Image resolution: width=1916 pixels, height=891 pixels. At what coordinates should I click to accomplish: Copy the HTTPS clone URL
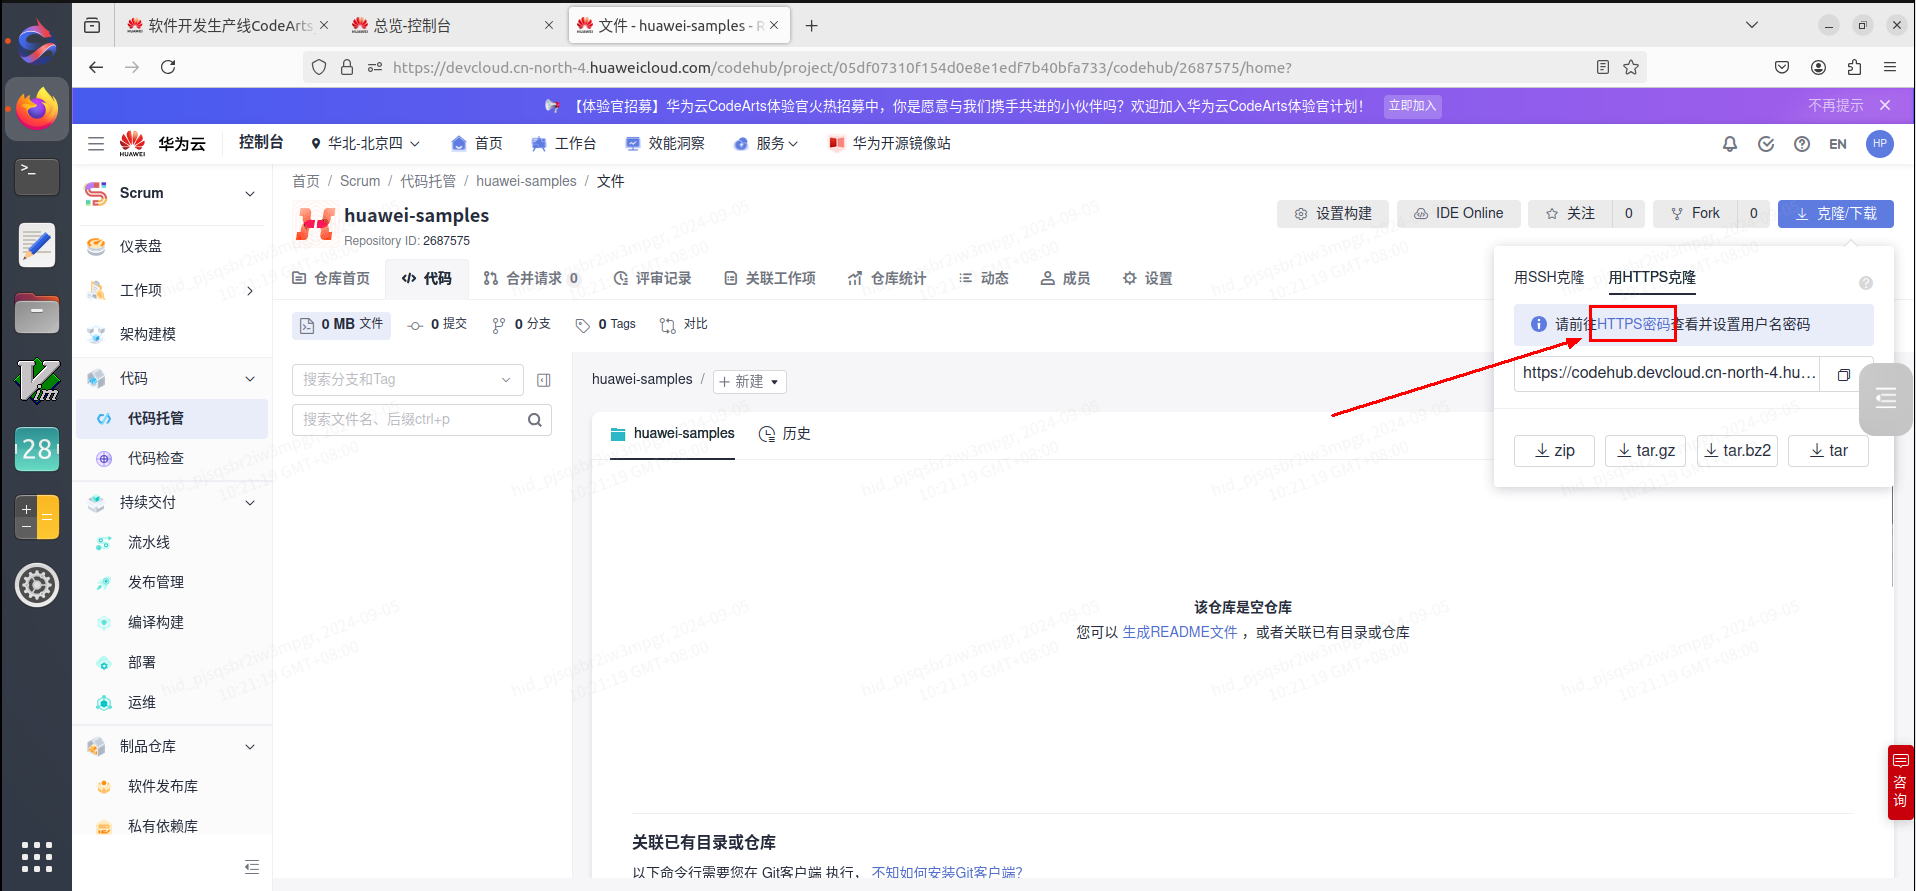tap(1843, 374)
